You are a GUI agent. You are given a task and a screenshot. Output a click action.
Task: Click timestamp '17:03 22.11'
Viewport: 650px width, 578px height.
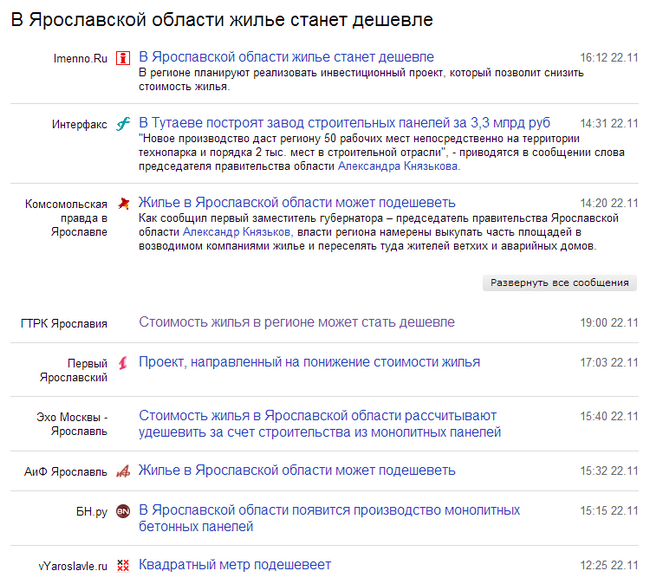click(609, 363)
